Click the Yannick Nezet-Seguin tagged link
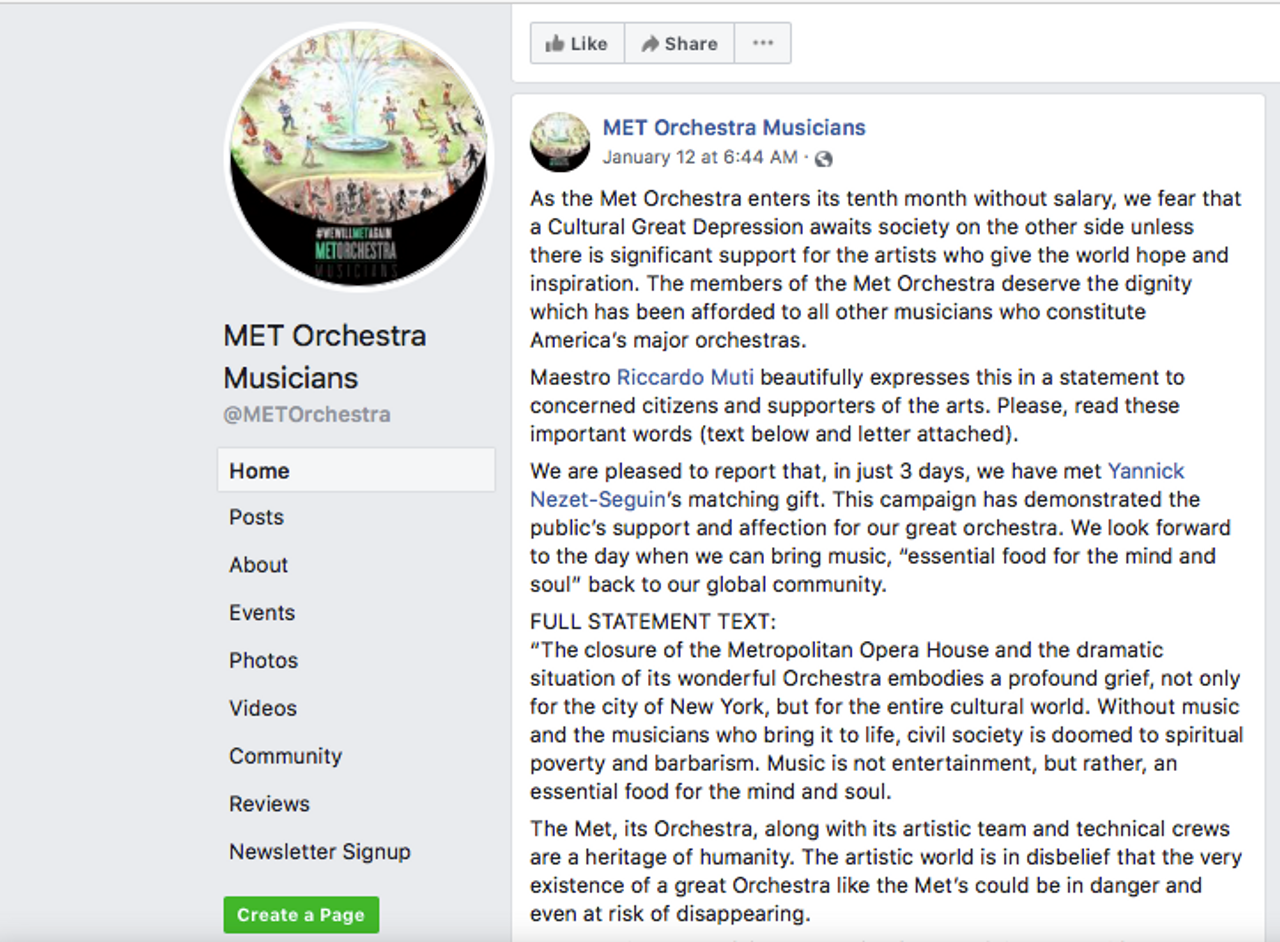The width and height of the screenshot is (1280, 942). [1145, 471]
